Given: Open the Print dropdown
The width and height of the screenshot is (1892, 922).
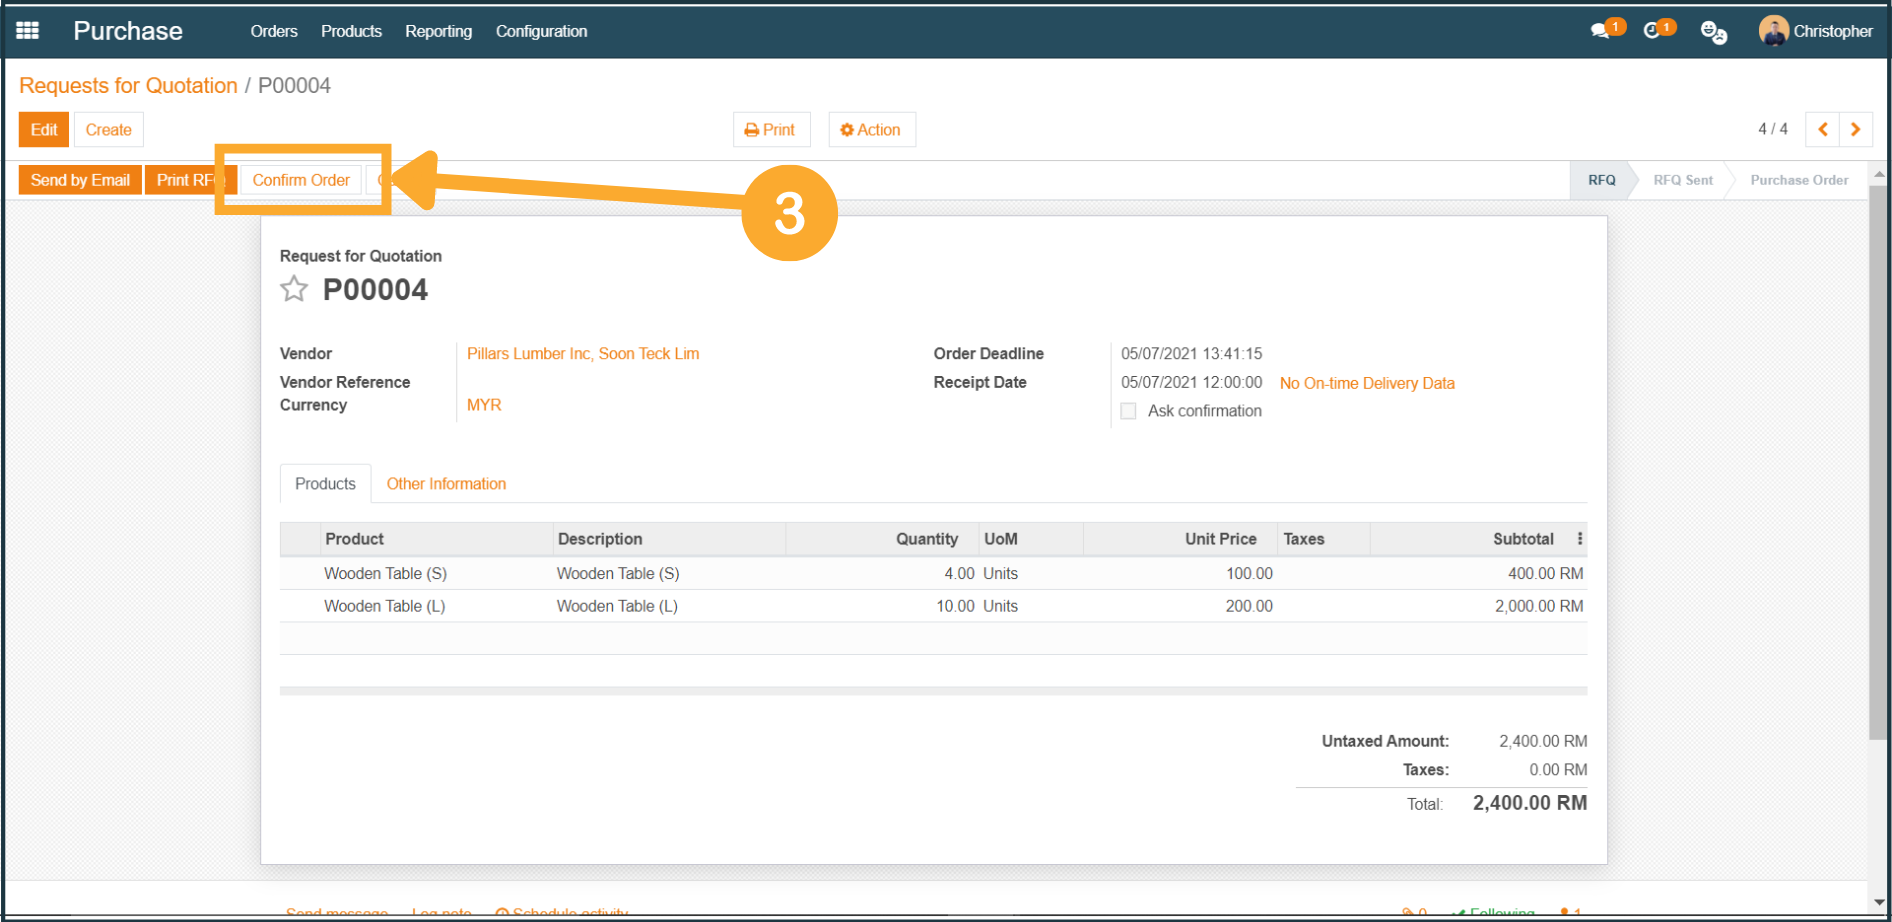Looking at the screenshot, I should click(x=771, y=130).
